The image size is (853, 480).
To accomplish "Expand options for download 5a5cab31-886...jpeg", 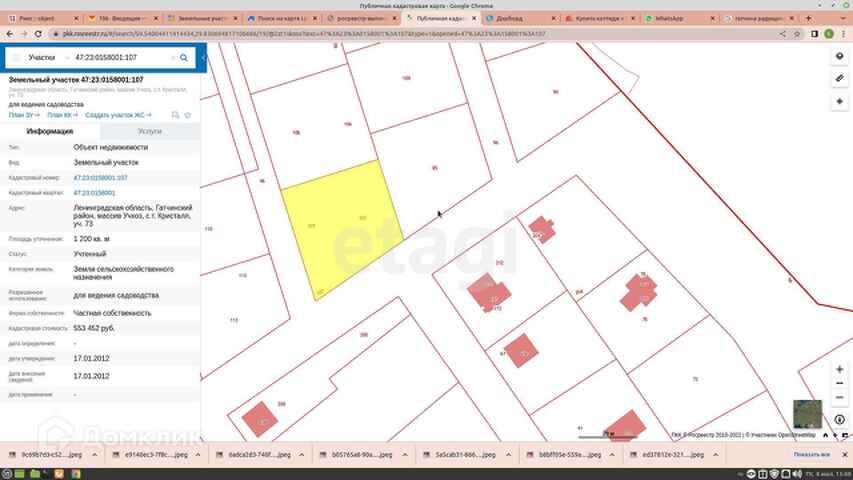I will pos(509,455).
